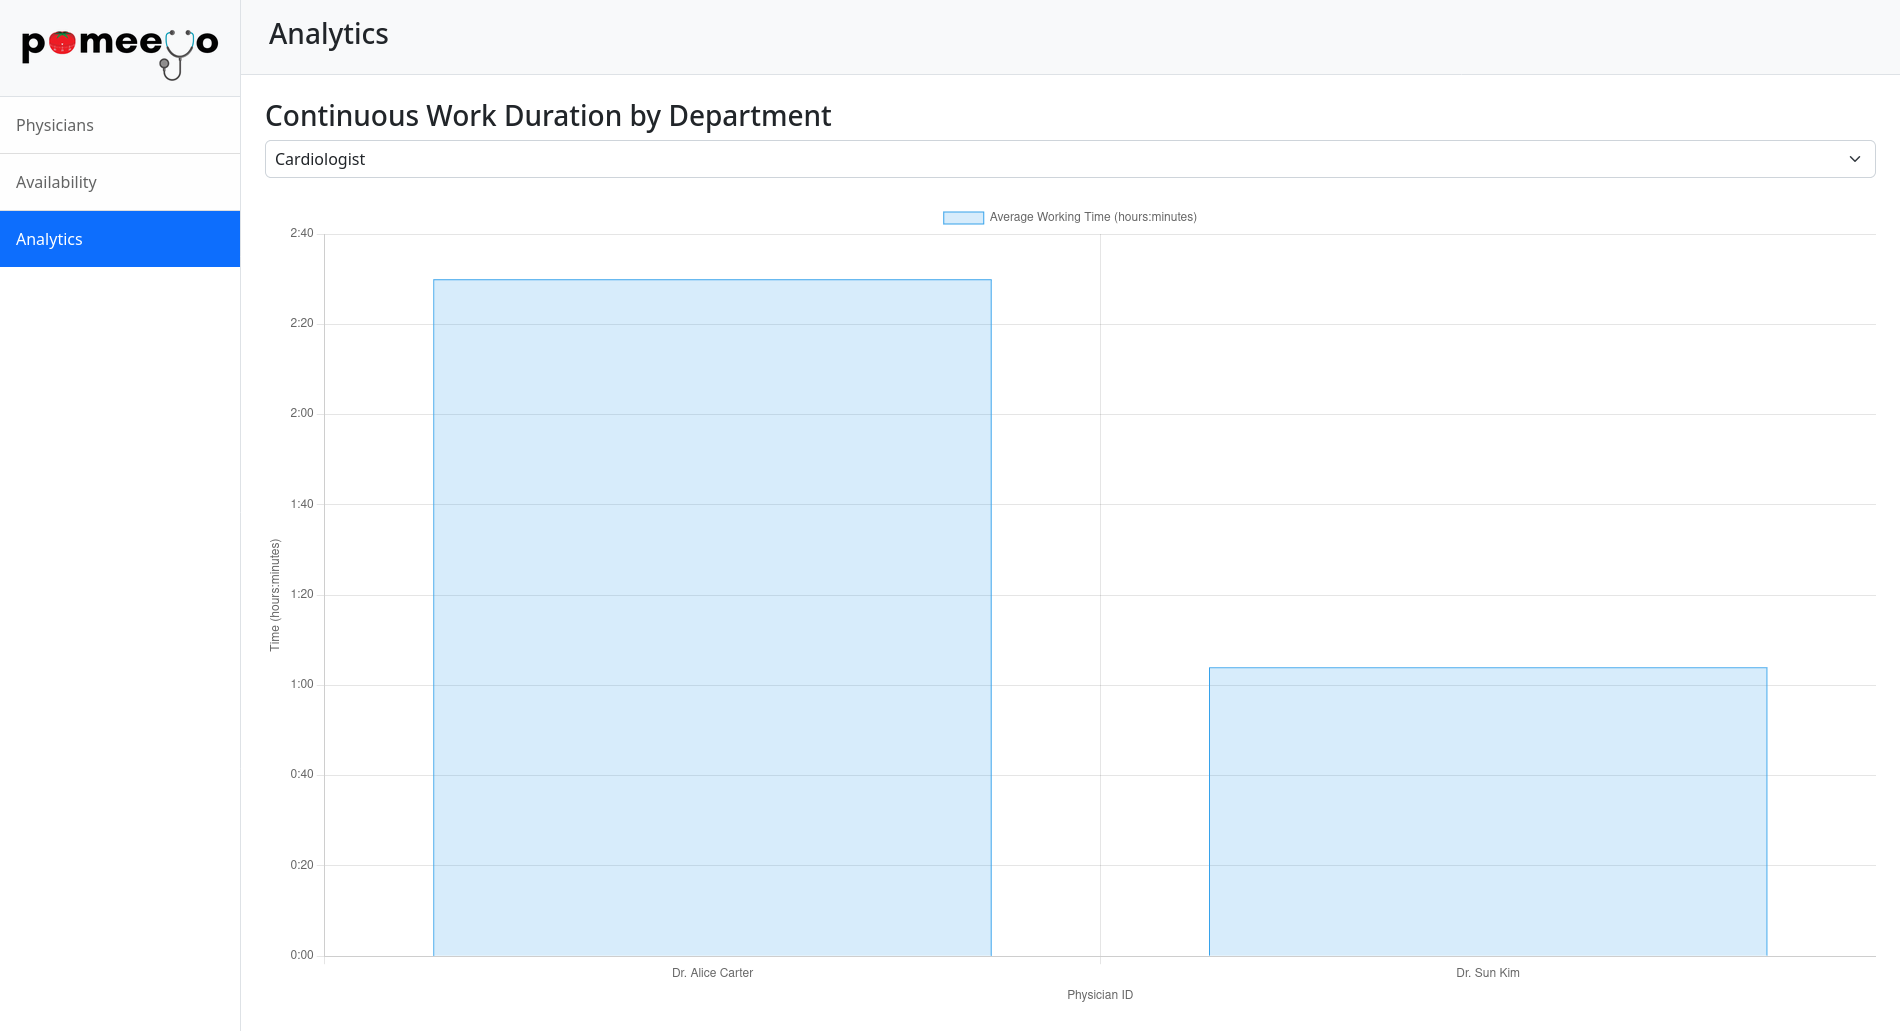Click the Continuous Work Duration by Department heading
Image resolution: width=1900 pixels, height=1031 pixels.
[x=548, y=116]
